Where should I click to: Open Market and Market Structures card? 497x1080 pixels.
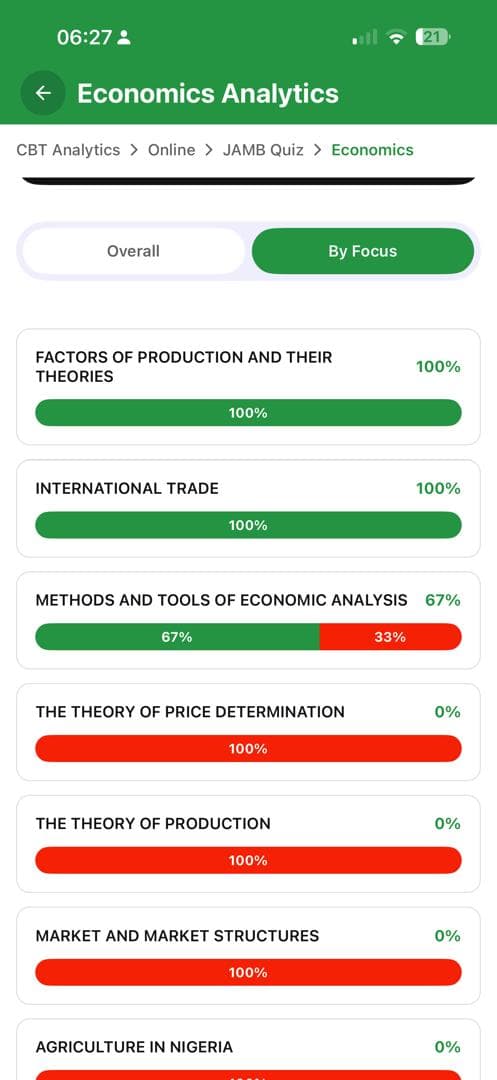pyautogui.click(x=248, y=956)
